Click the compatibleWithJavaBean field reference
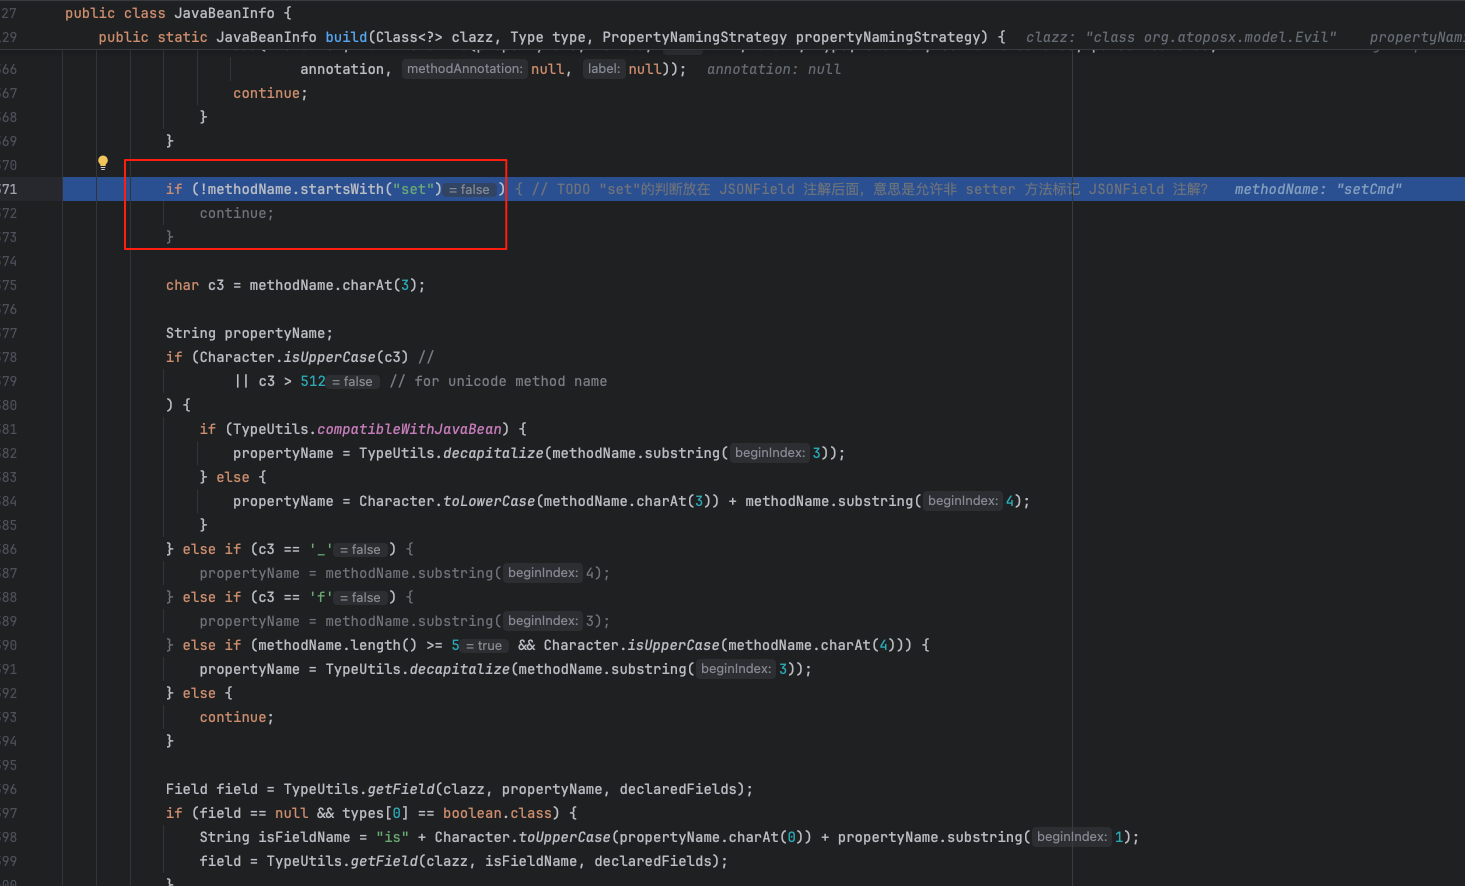Screen dimensions: 1465x886 pyautogui.click(x=409, y=429)
